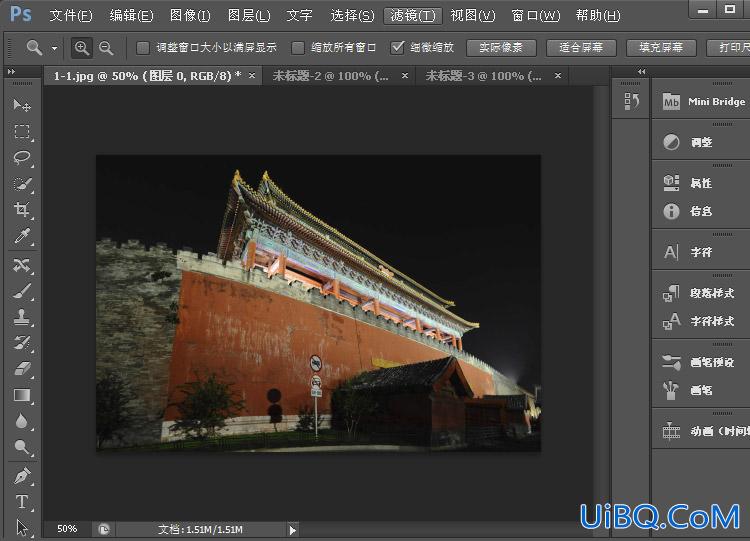Open the zoom tool preset dropdown arrow
Image resolution: width=750 pixels, height=541 pixels.
point(54,48)
